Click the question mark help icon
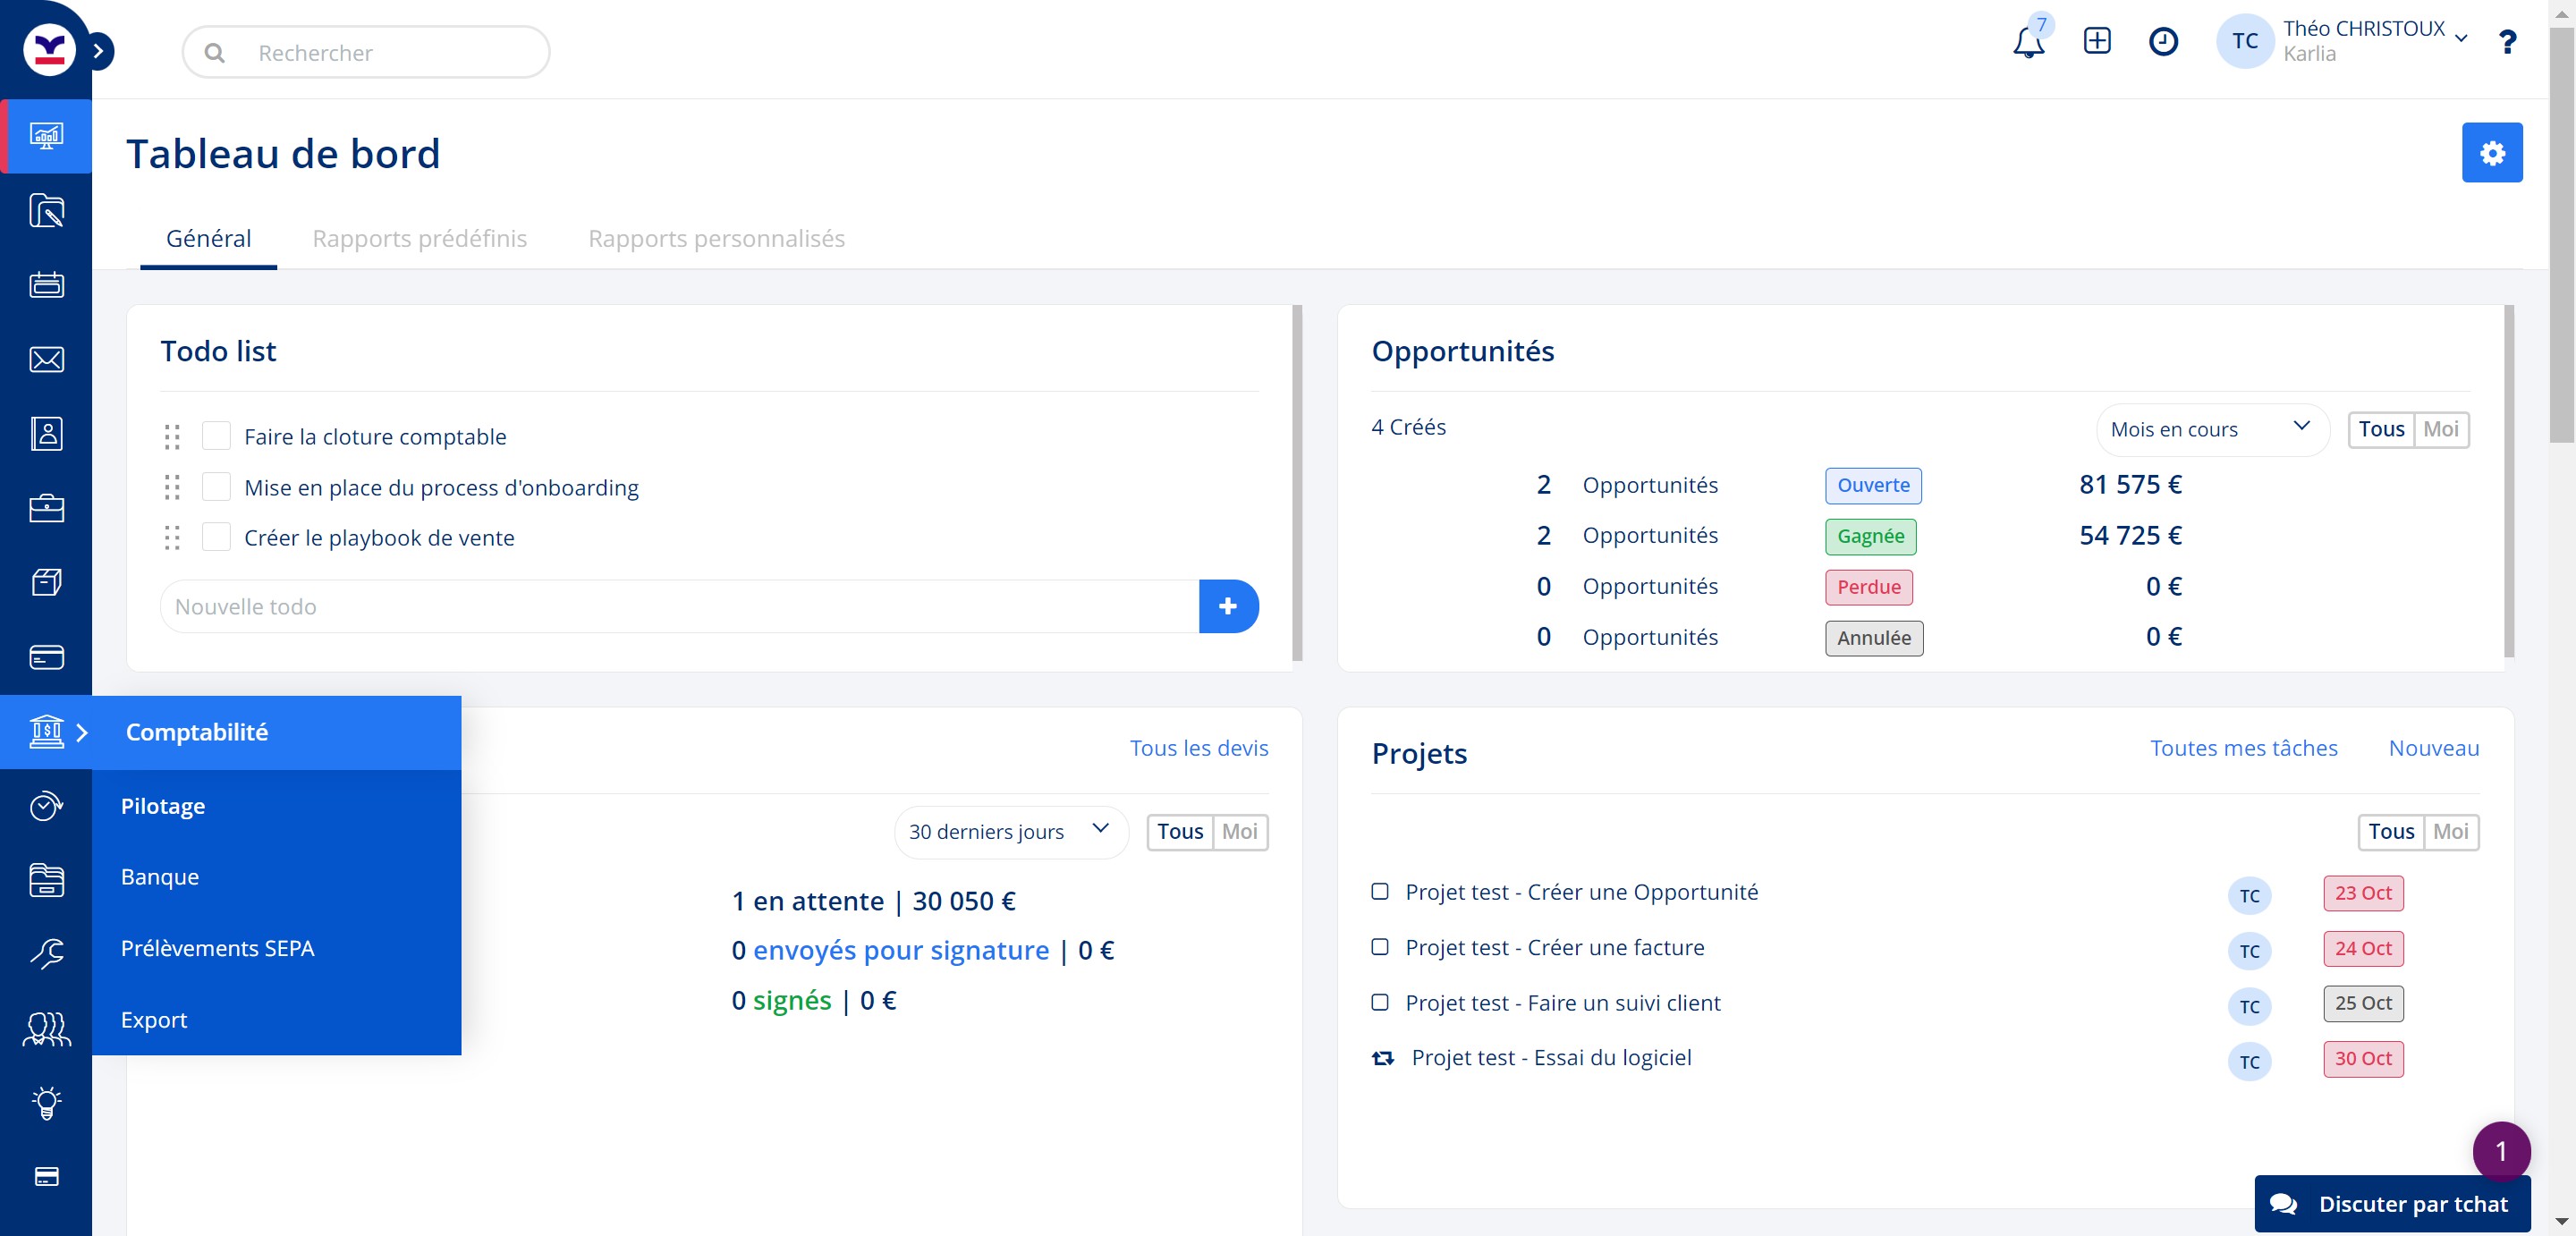This screenshot has width=2576, height=1236. [2506, 42]
